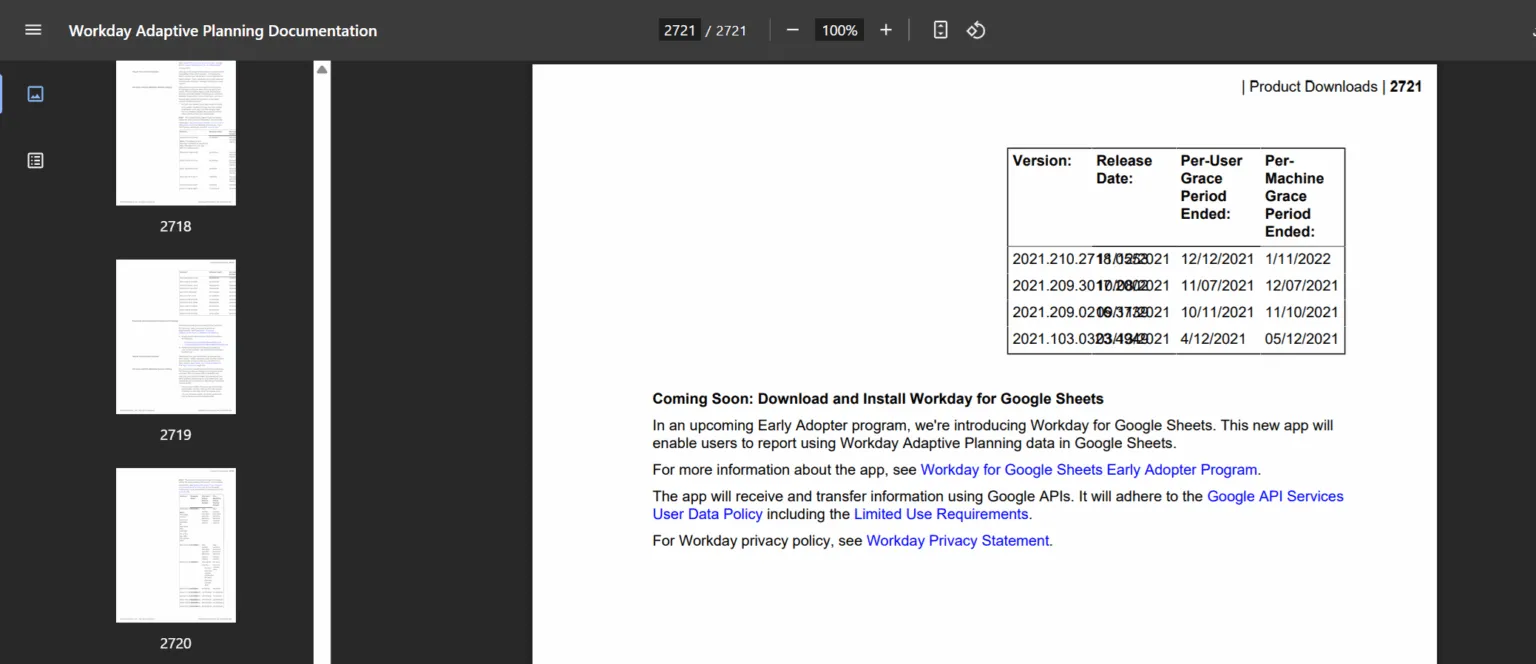The width and height of the screenshot is (1536, 664).
Task: Show page thumbnails view in sidebar
Action: click(35, 94)
